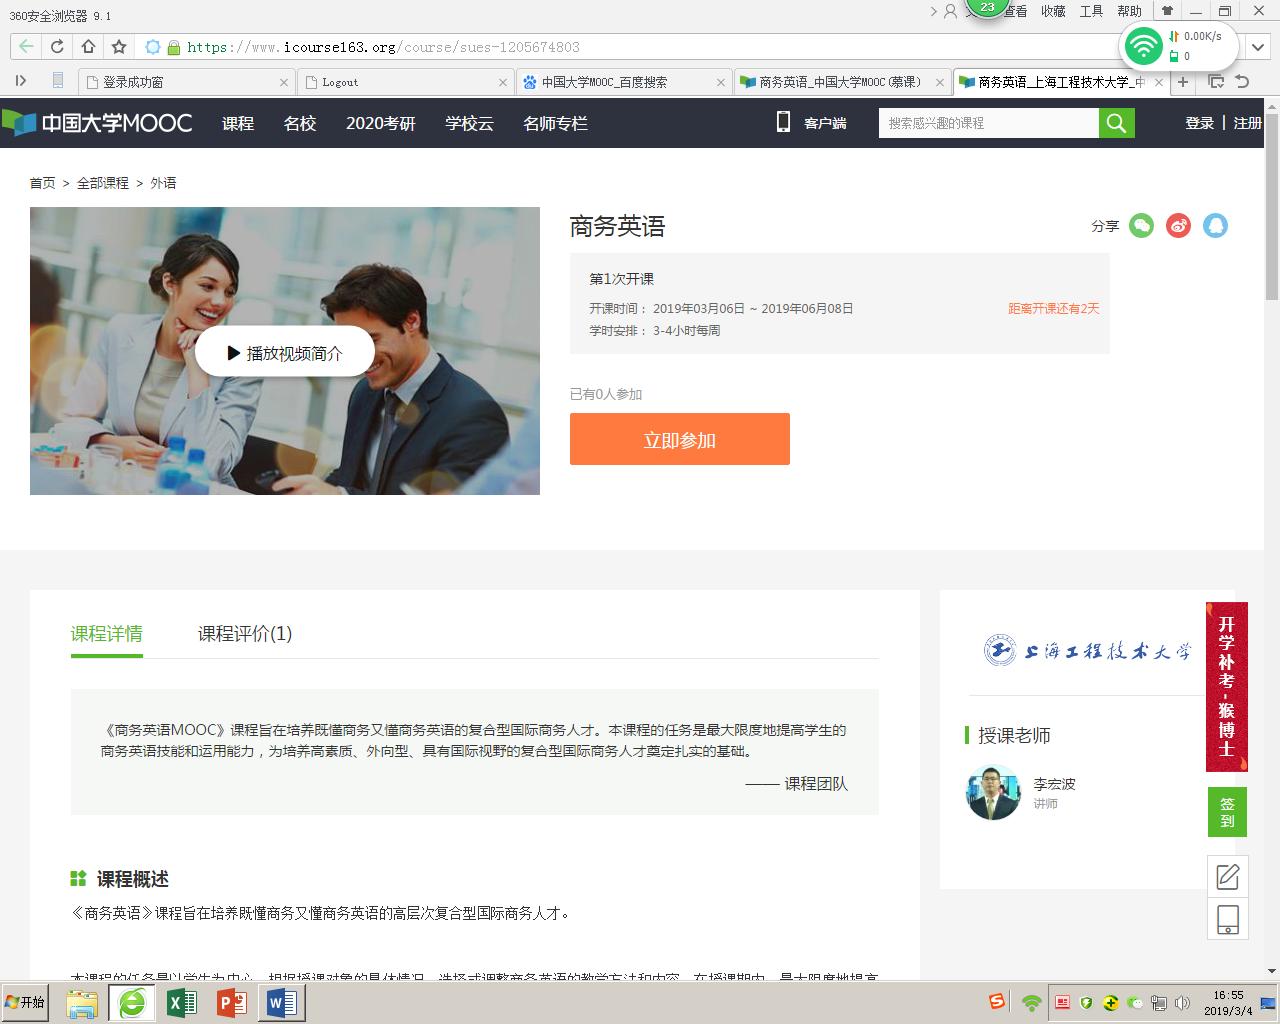Close the Logout tab

pos(503,82)
